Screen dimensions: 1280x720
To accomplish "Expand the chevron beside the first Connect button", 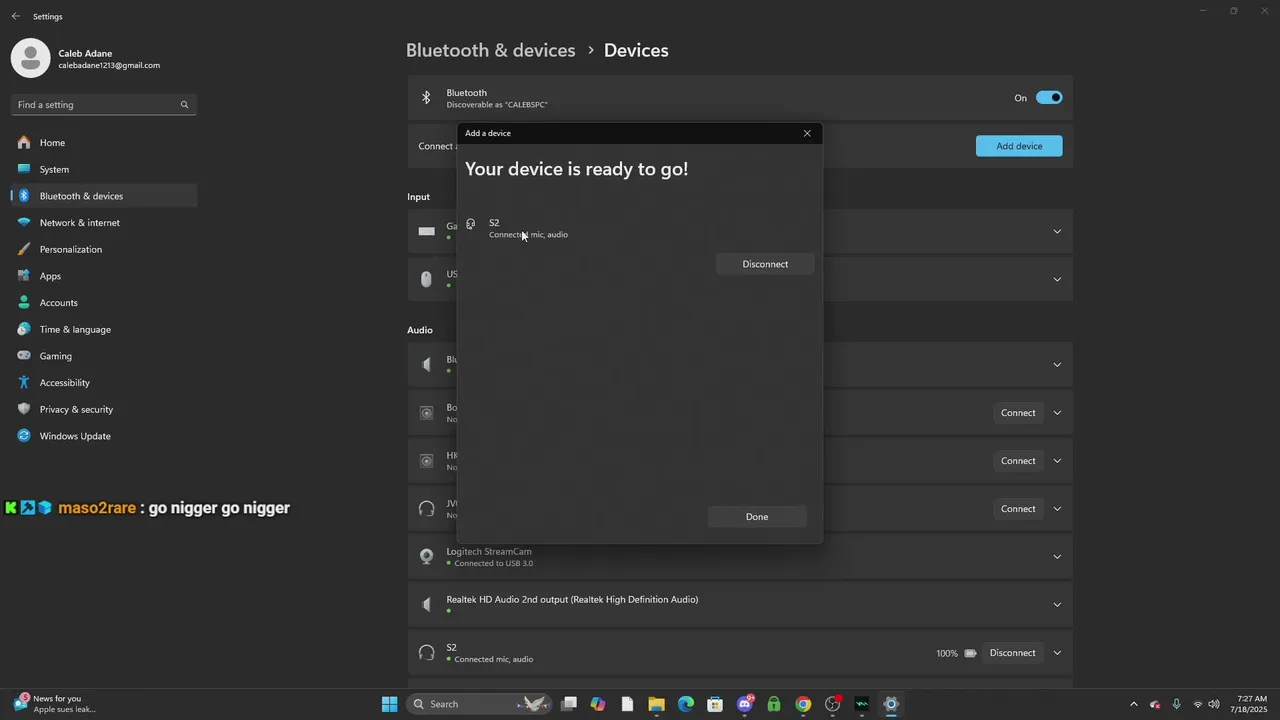I will 1057,413.
